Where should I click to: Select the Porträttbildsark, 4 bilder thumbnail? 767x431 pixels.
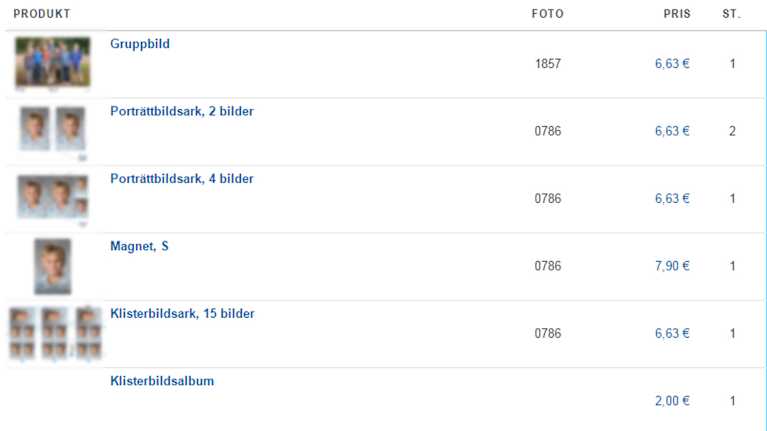[x=53, y=197]
